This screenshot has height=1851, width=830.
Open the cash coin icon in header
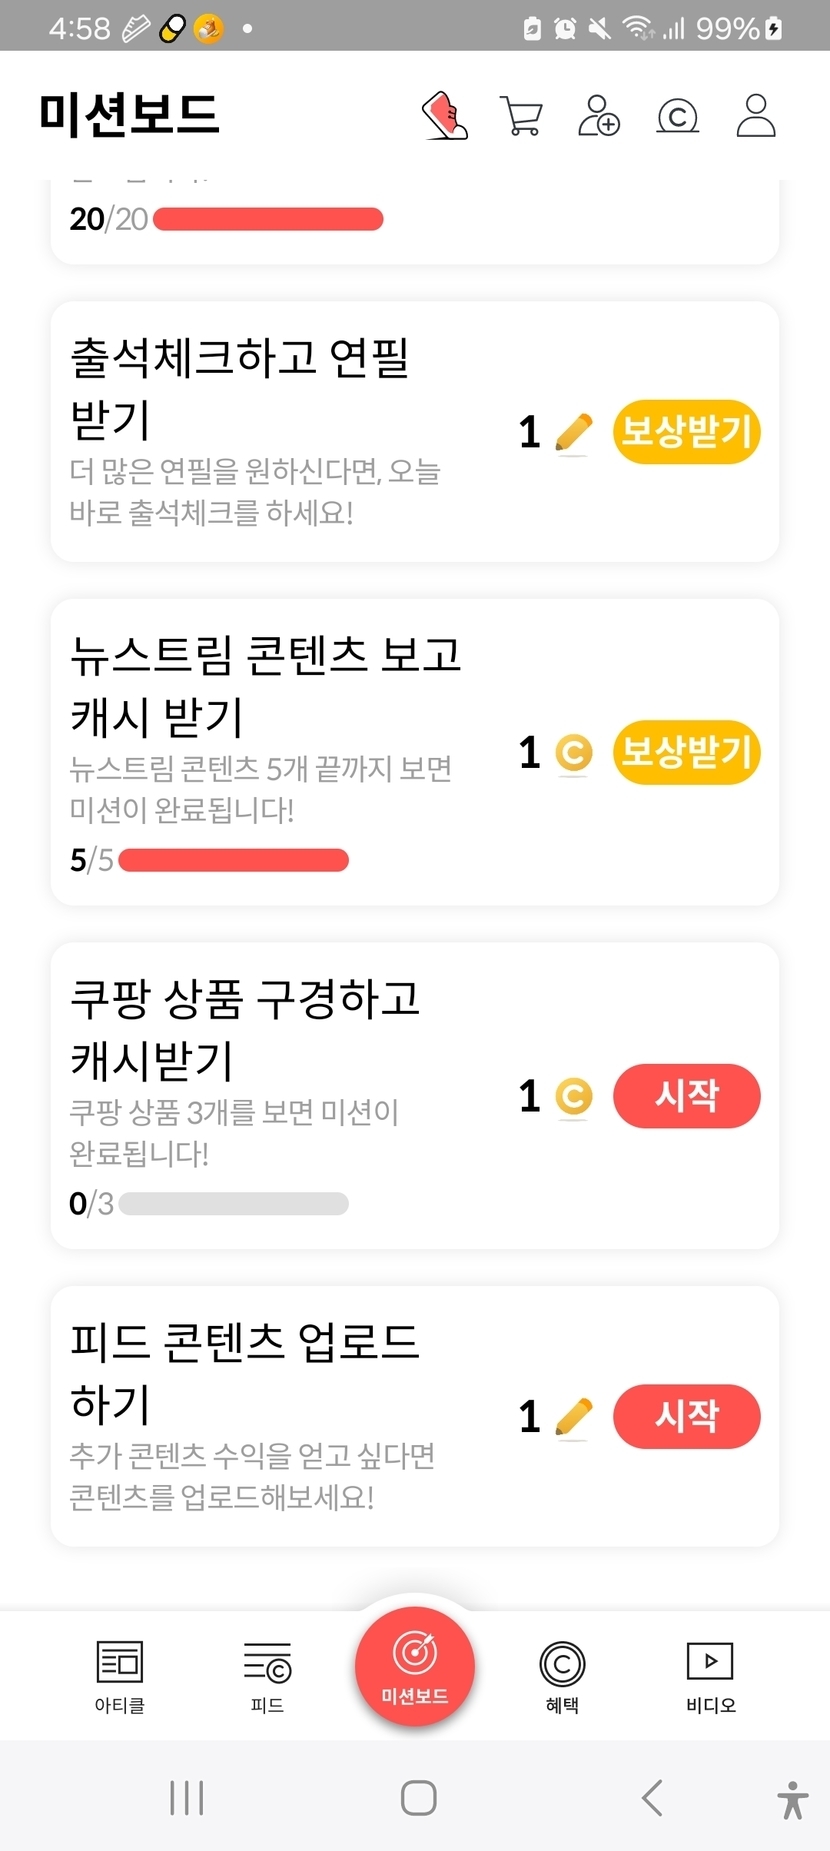677,117
